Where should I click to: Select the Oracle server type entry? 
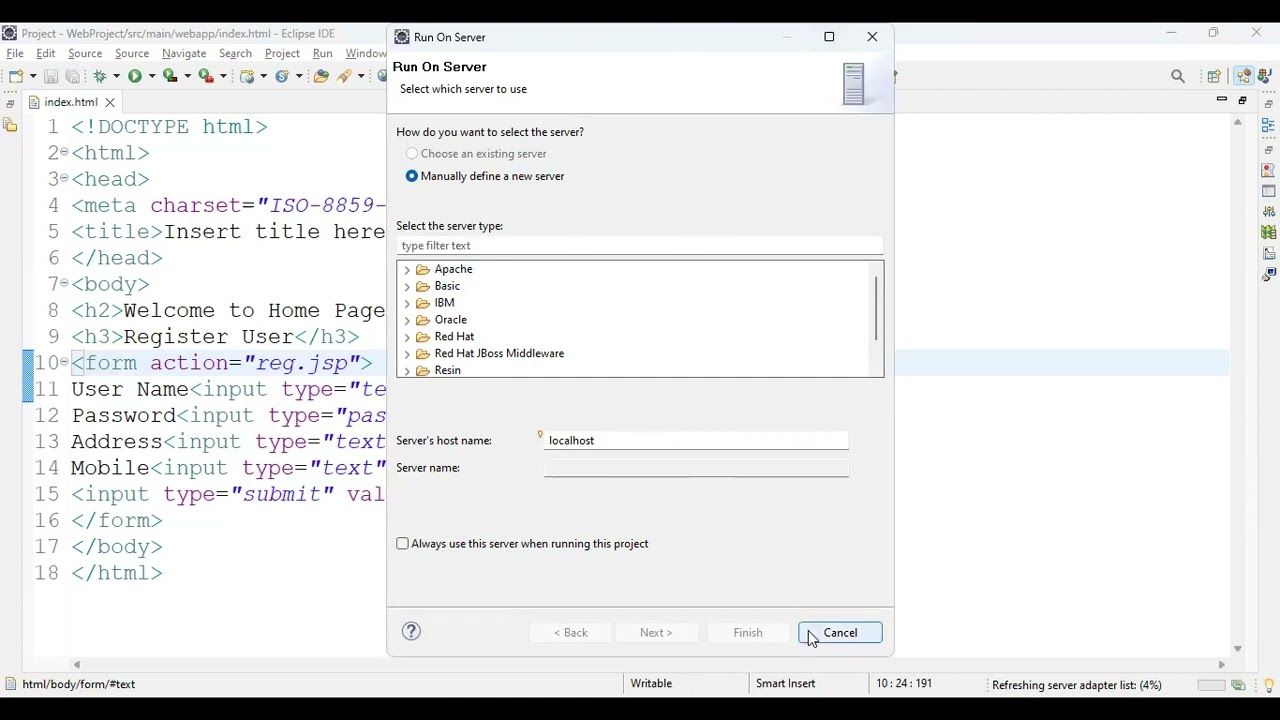[451, 320]
